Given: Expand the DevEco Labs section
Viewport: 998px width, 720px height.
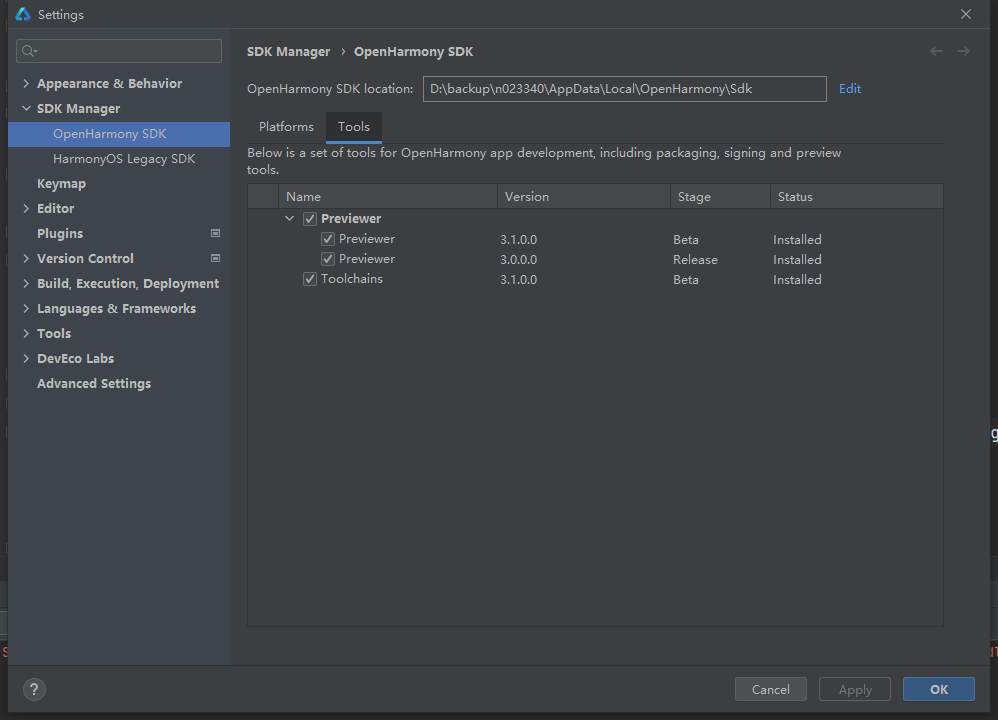Looking at the screenshot, I should (x=26, y=358).
